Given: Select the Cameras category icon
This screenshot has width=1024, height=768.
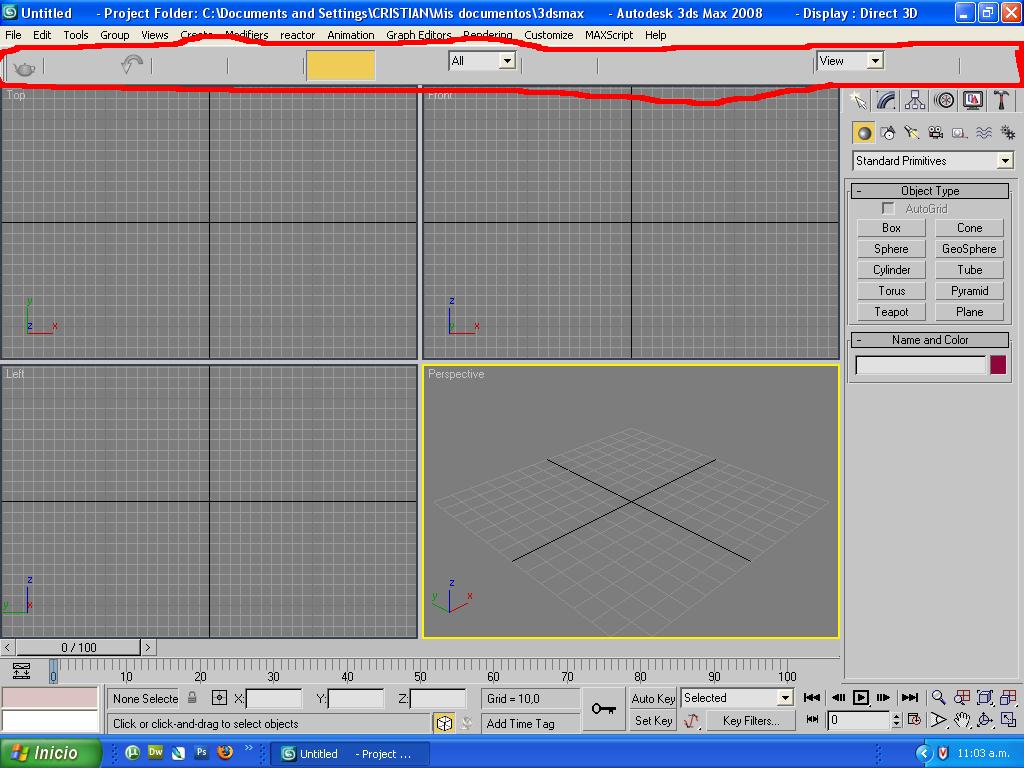Looking at the screenshot, I should coord(936,133).
